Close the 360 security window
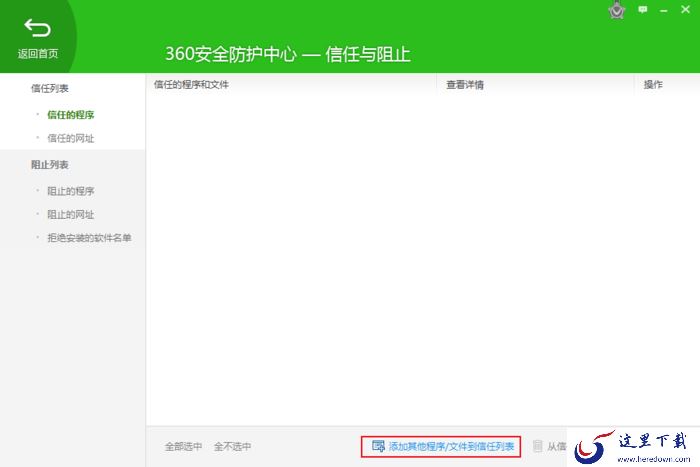 pyautogui.click(x=685, y=9)
